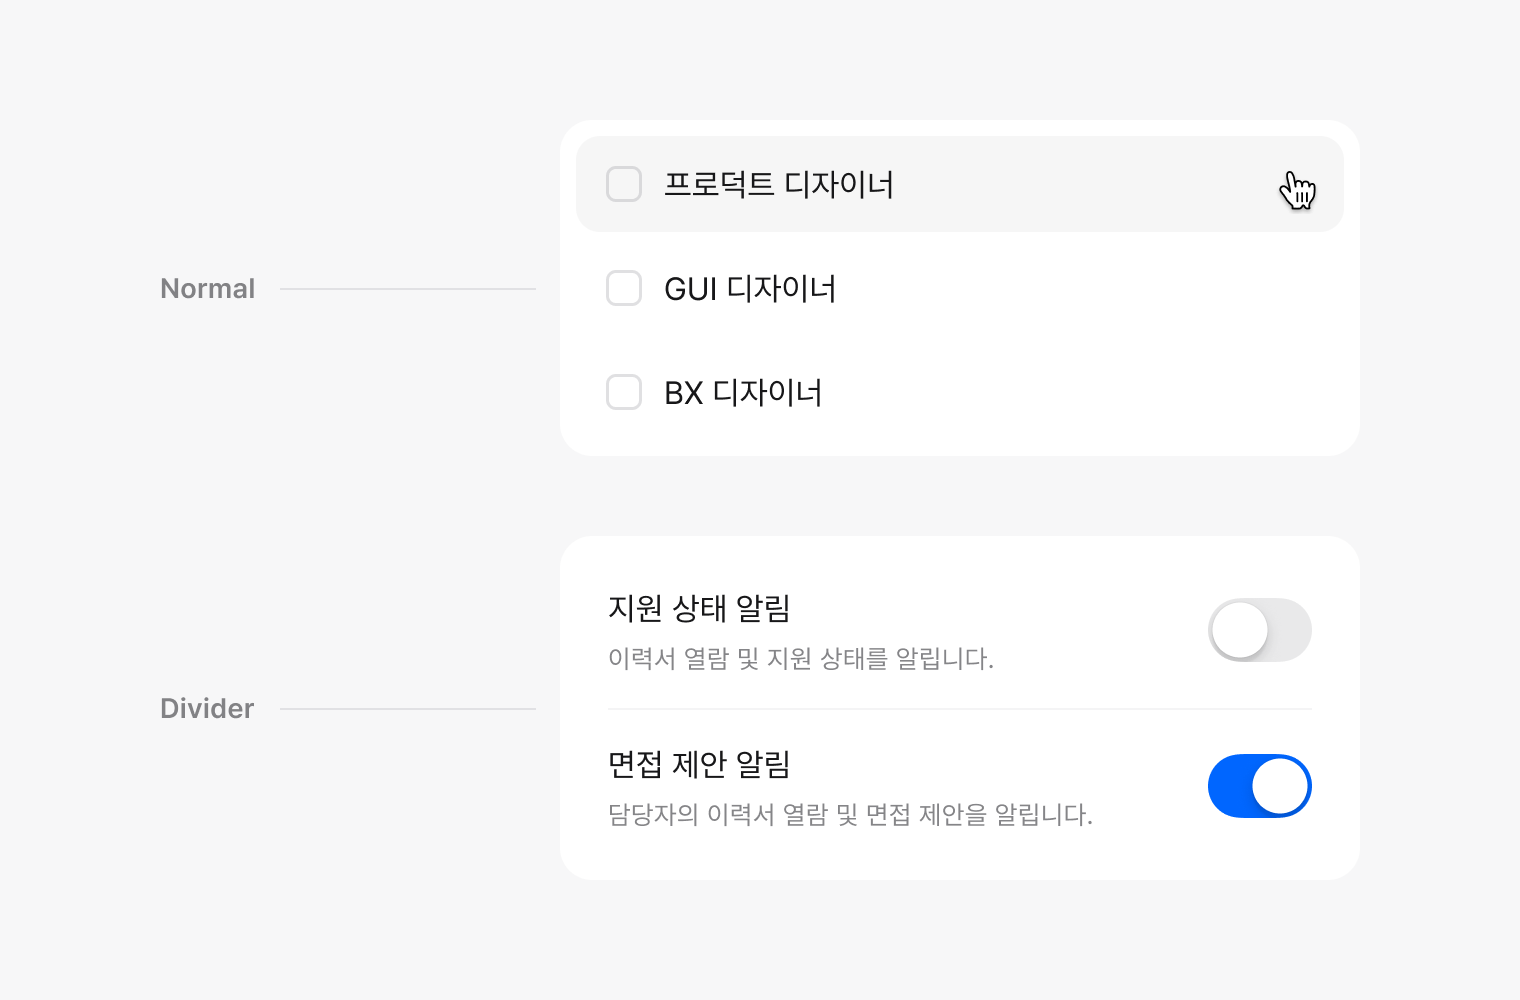The height and width of the screenshot is (1000, 1520).
Task: Click the connector line next to the Normal label
Action: tap(407, 289)
